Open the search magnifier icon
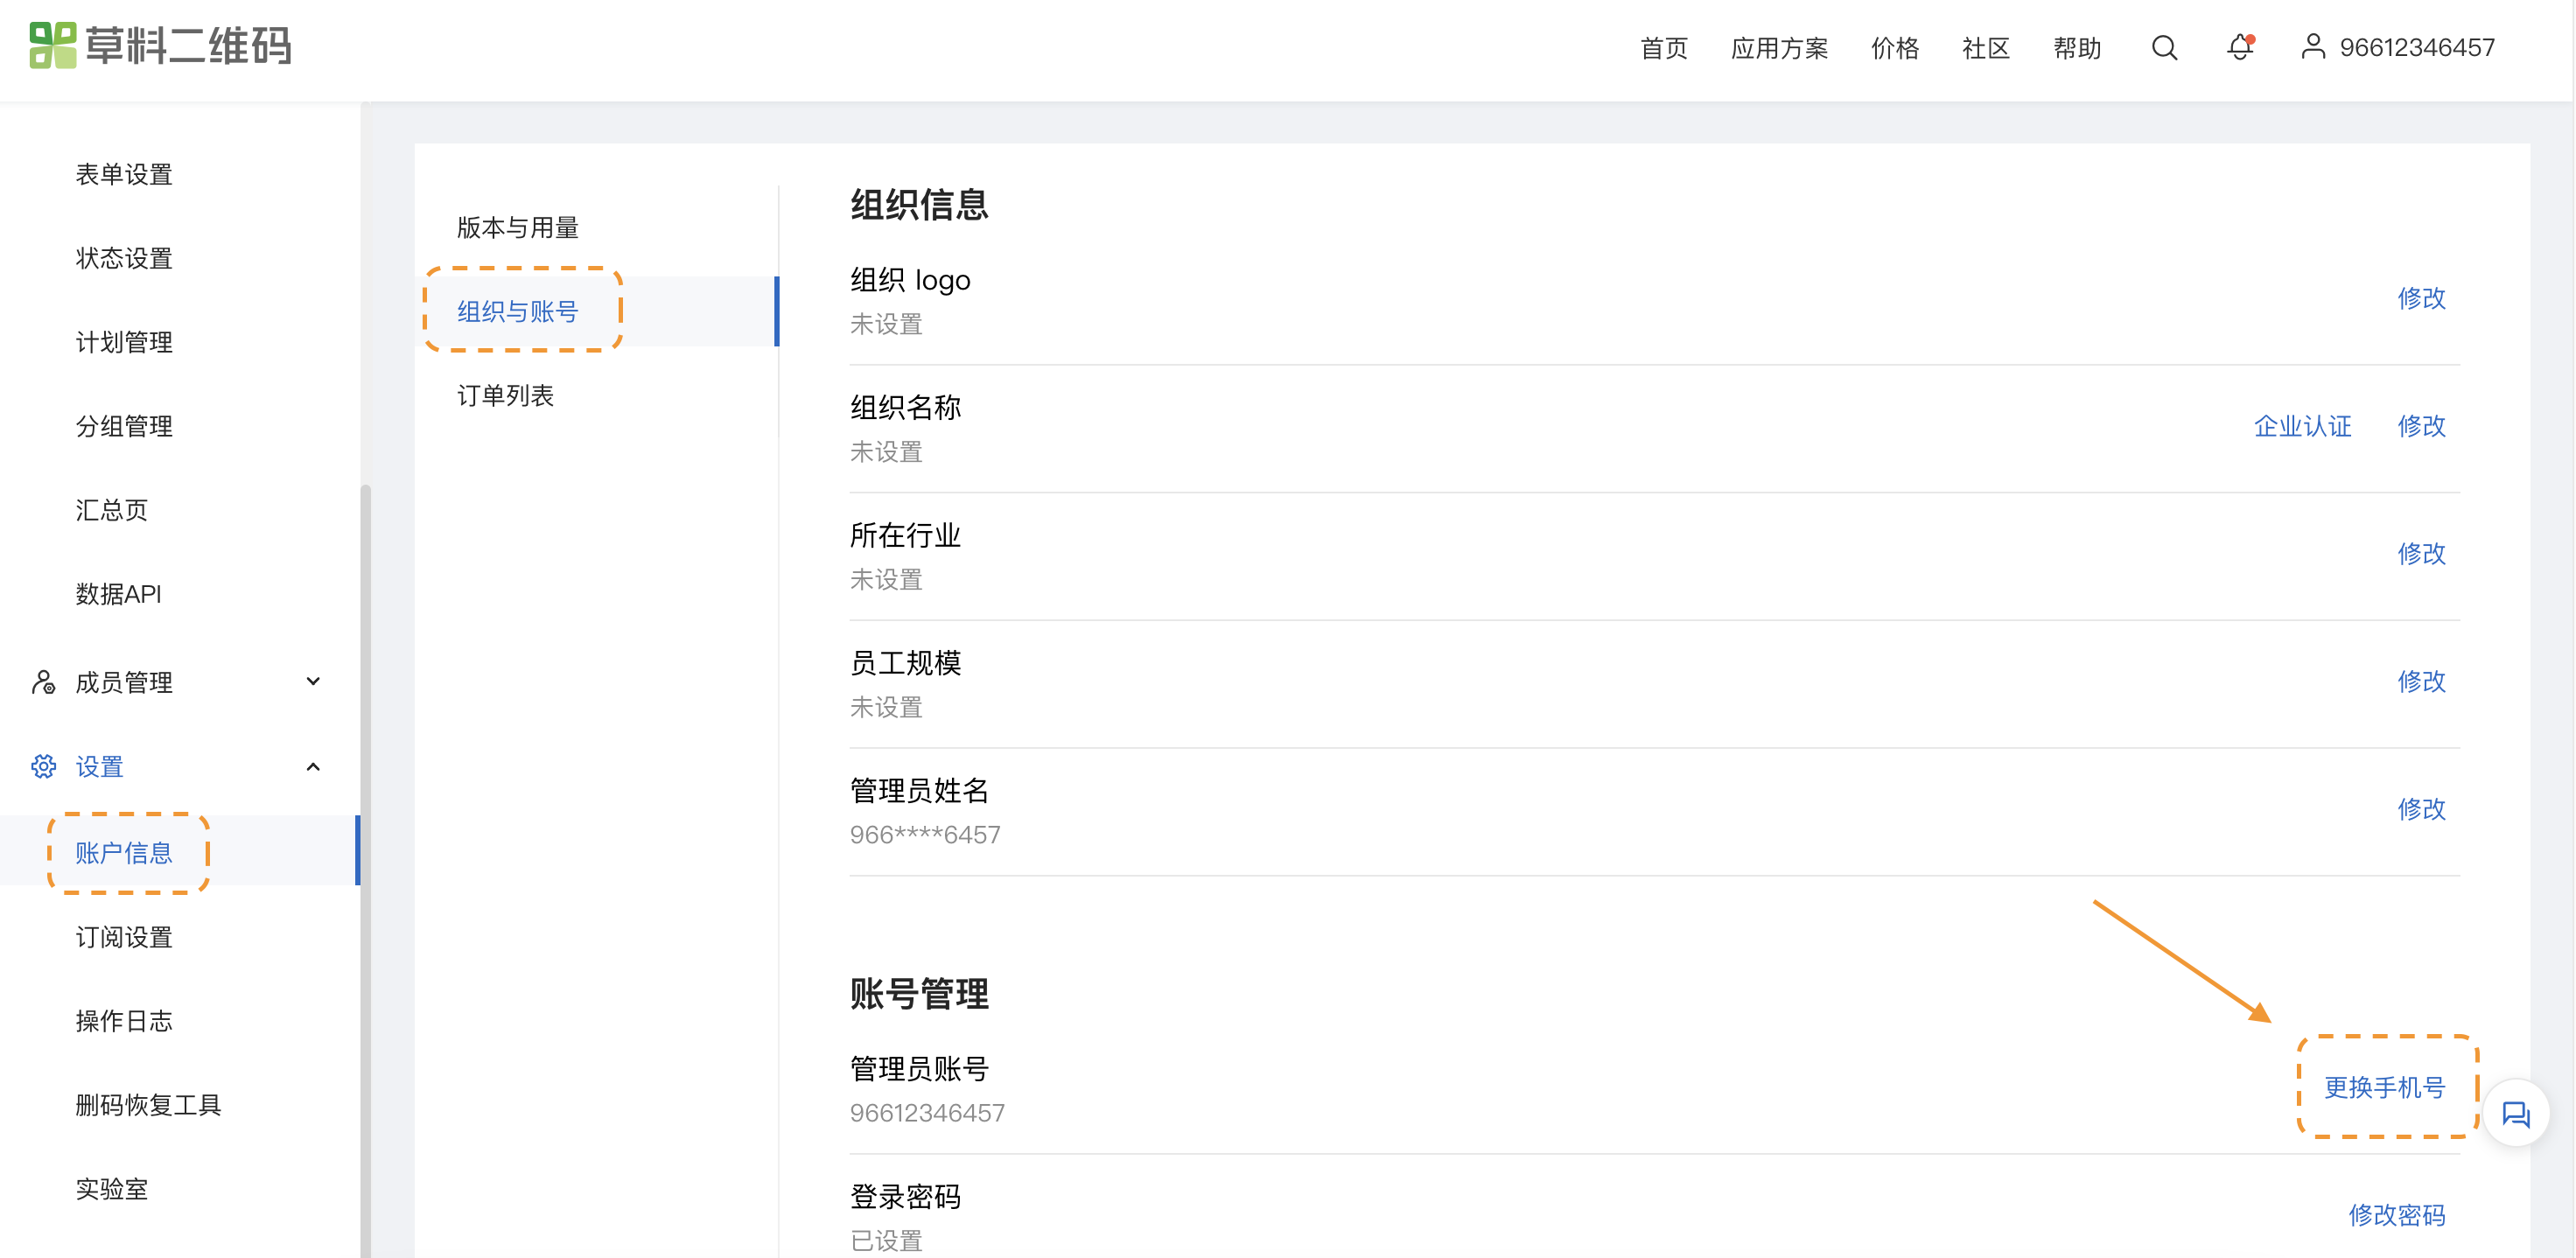The image size is (2576, 1258). (x=2164, y=48)
